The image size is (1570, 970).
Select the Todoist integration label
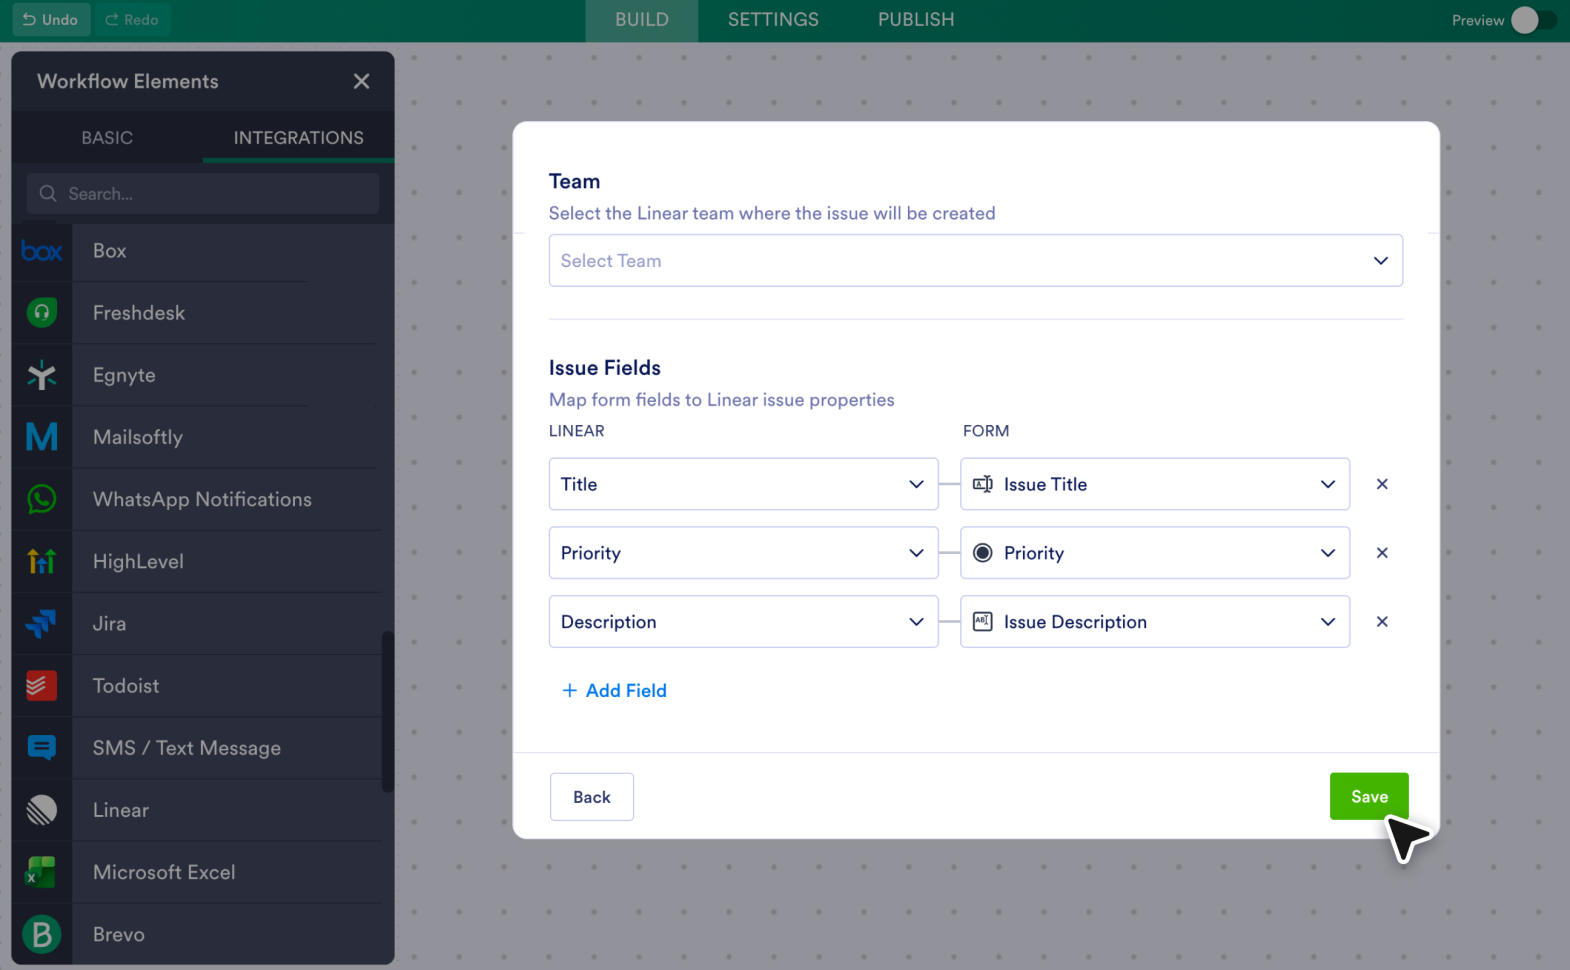click(126, 686)
